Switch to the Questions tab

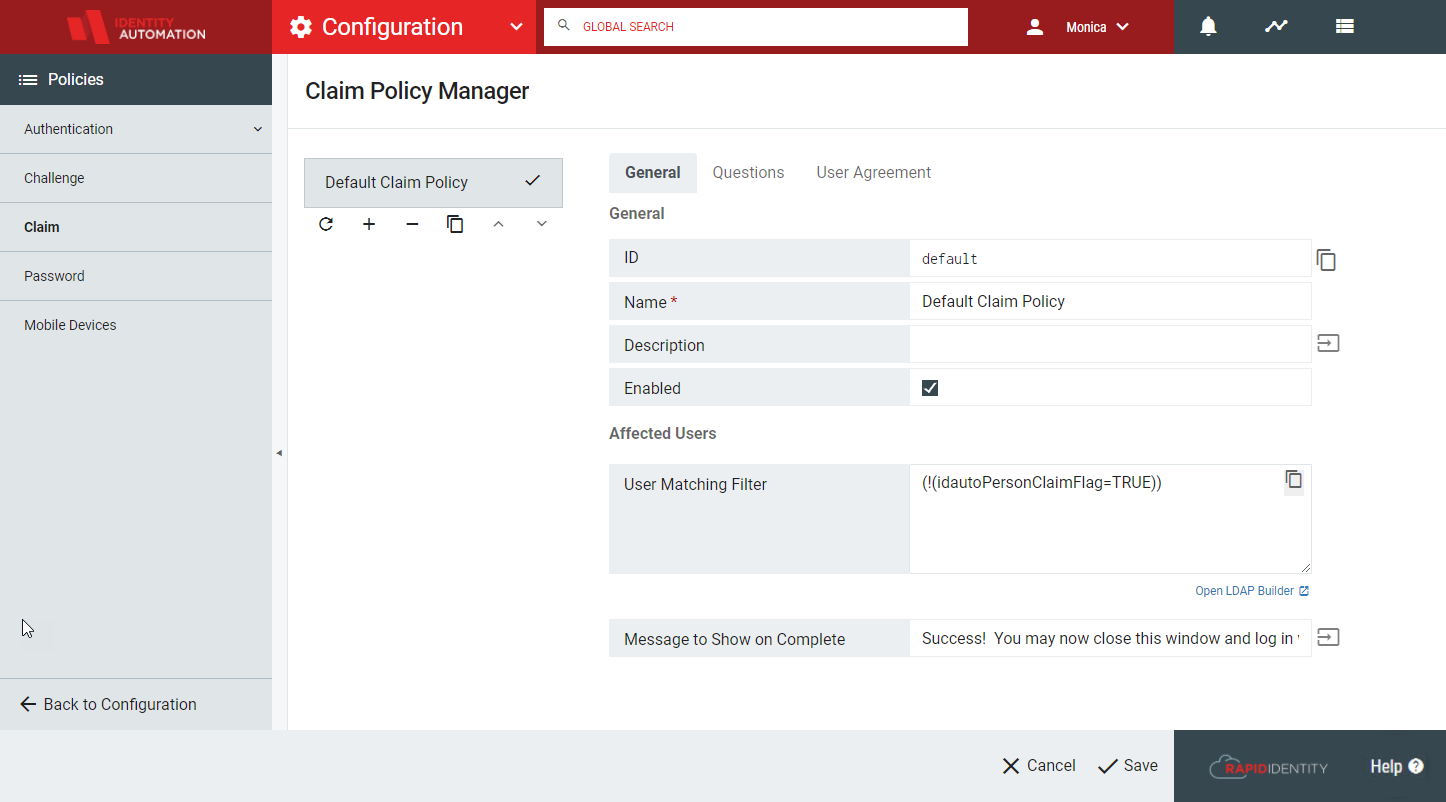(748, 172)
